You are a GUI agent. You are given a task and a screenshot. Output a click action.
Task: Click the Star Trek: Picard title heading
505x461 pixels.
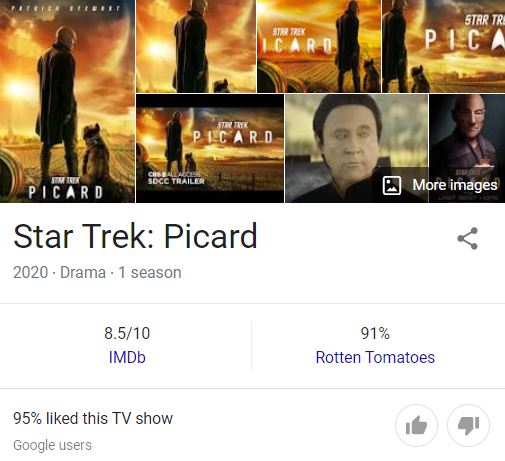click(x=135, y=236)
